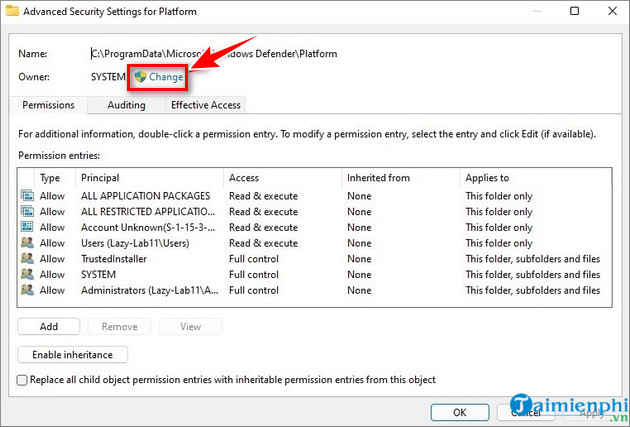Switch to the Permissions tab
The width and height of the screenshot is (630, 427).
(48, 105)
